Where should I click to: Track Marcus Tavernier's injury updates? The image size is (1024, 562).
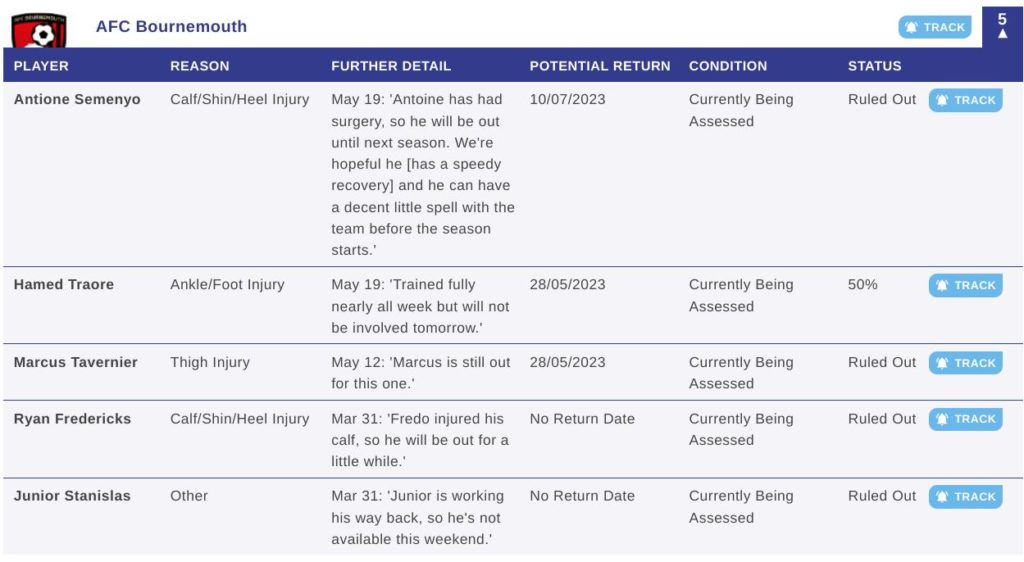pos(965,363)
